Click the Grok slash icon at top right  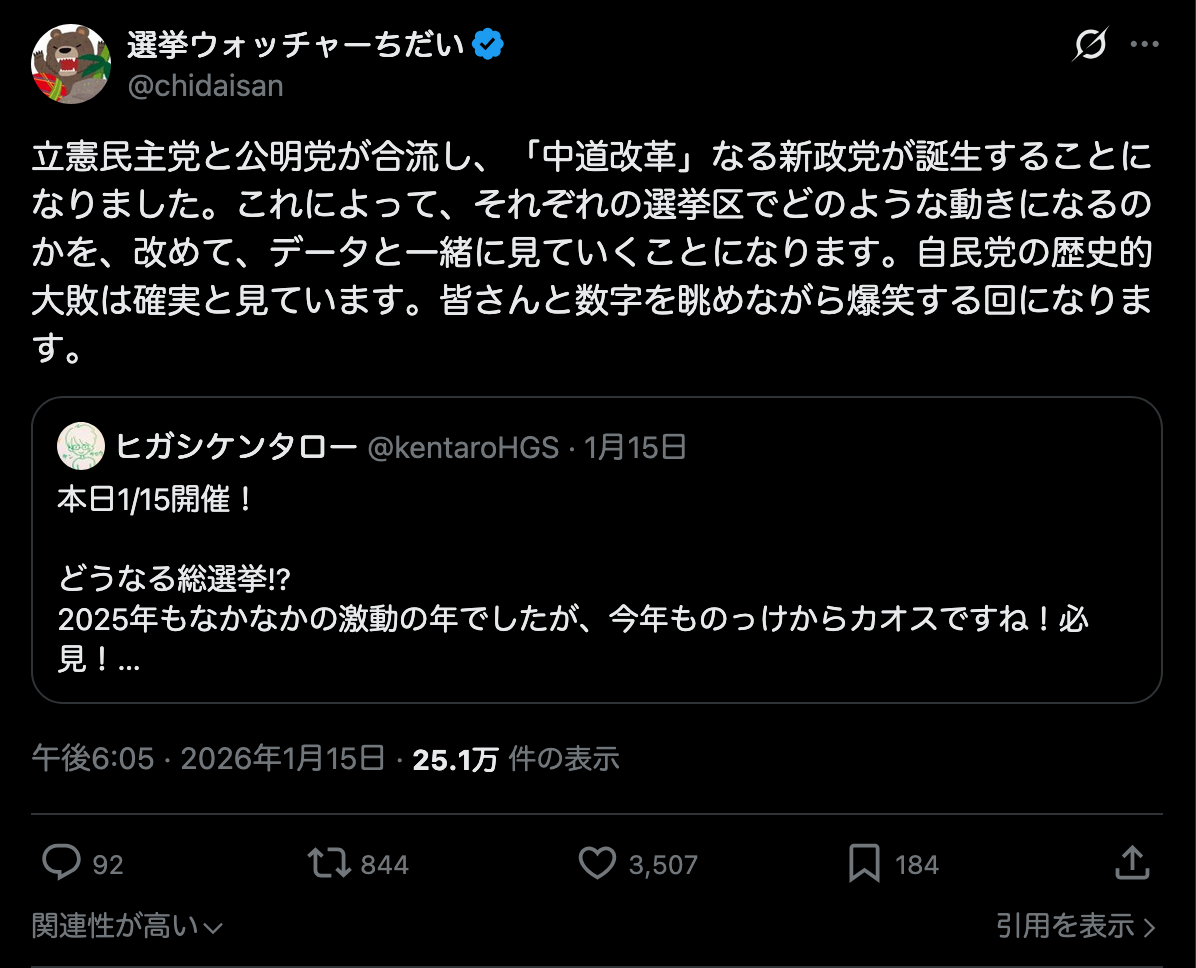1090,46
